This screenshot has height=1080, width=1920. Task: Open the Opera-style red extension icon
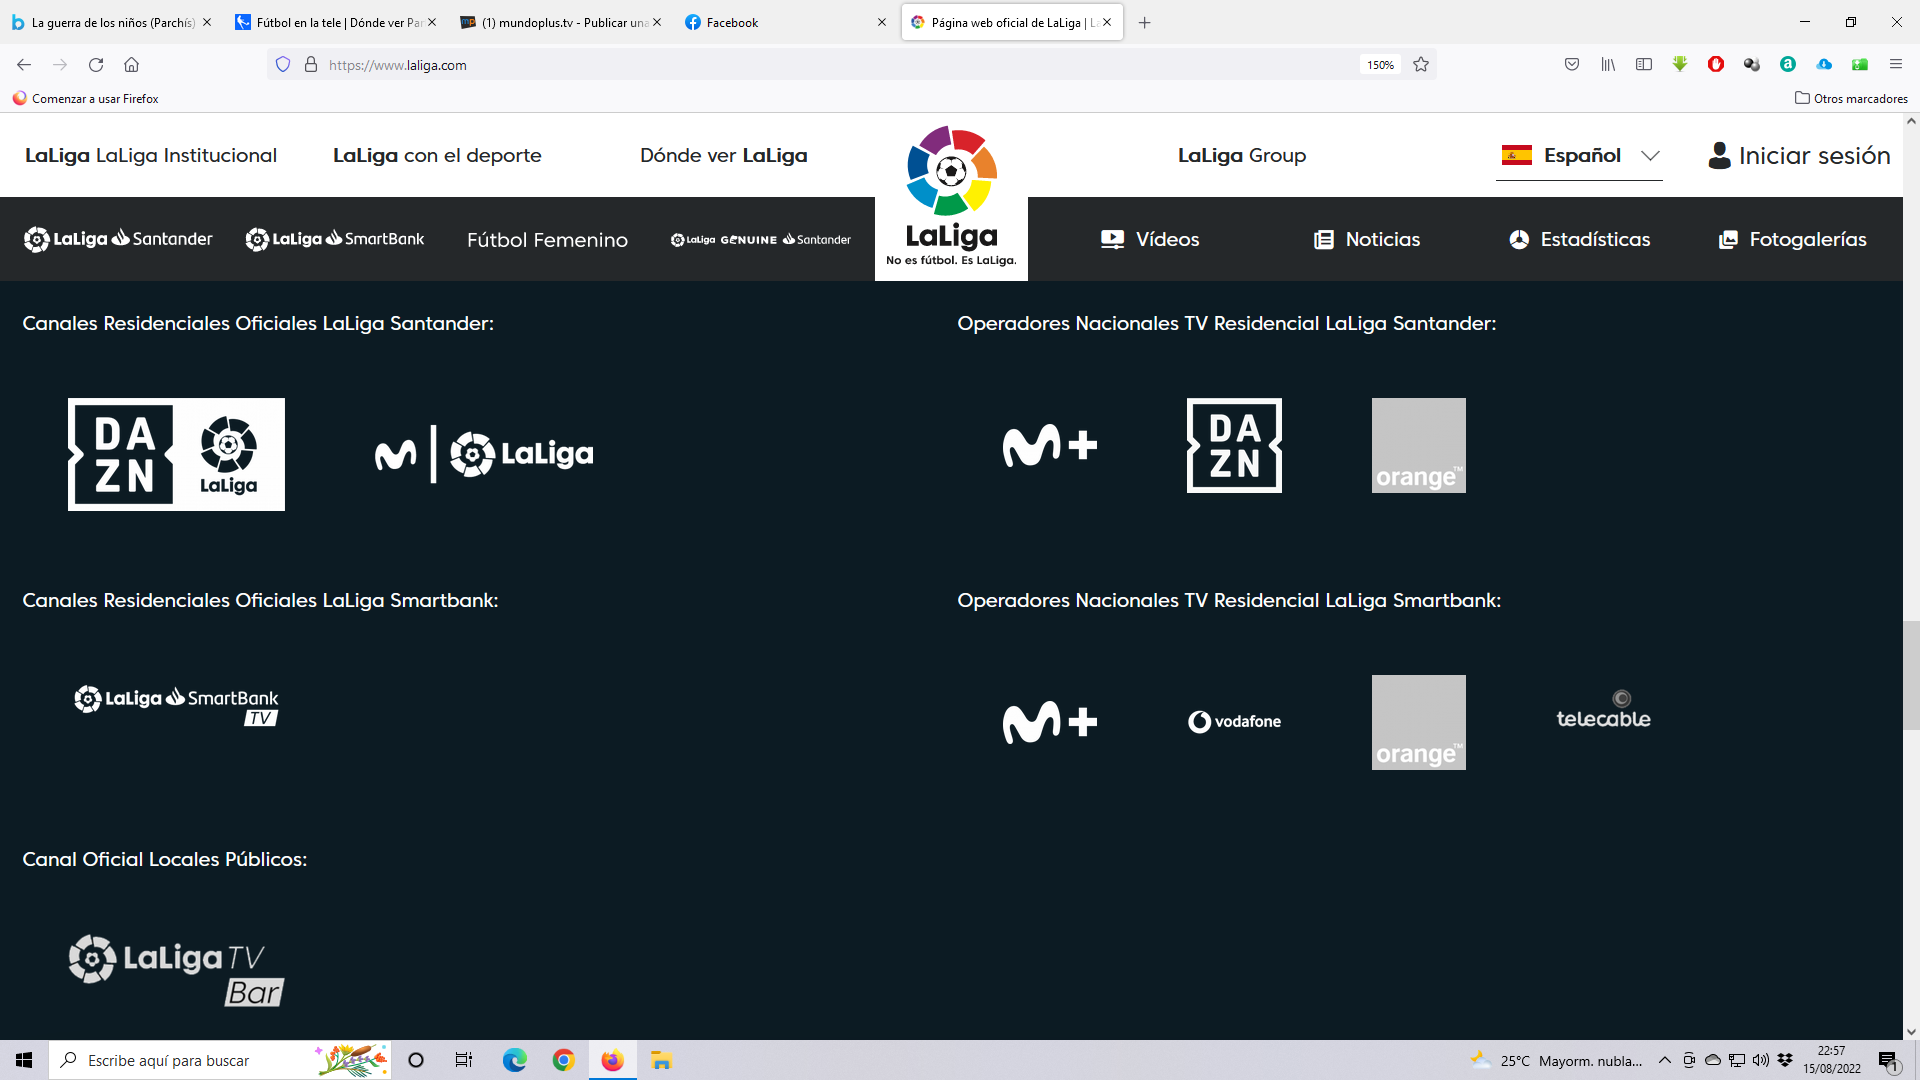[x=1716, y=65]
